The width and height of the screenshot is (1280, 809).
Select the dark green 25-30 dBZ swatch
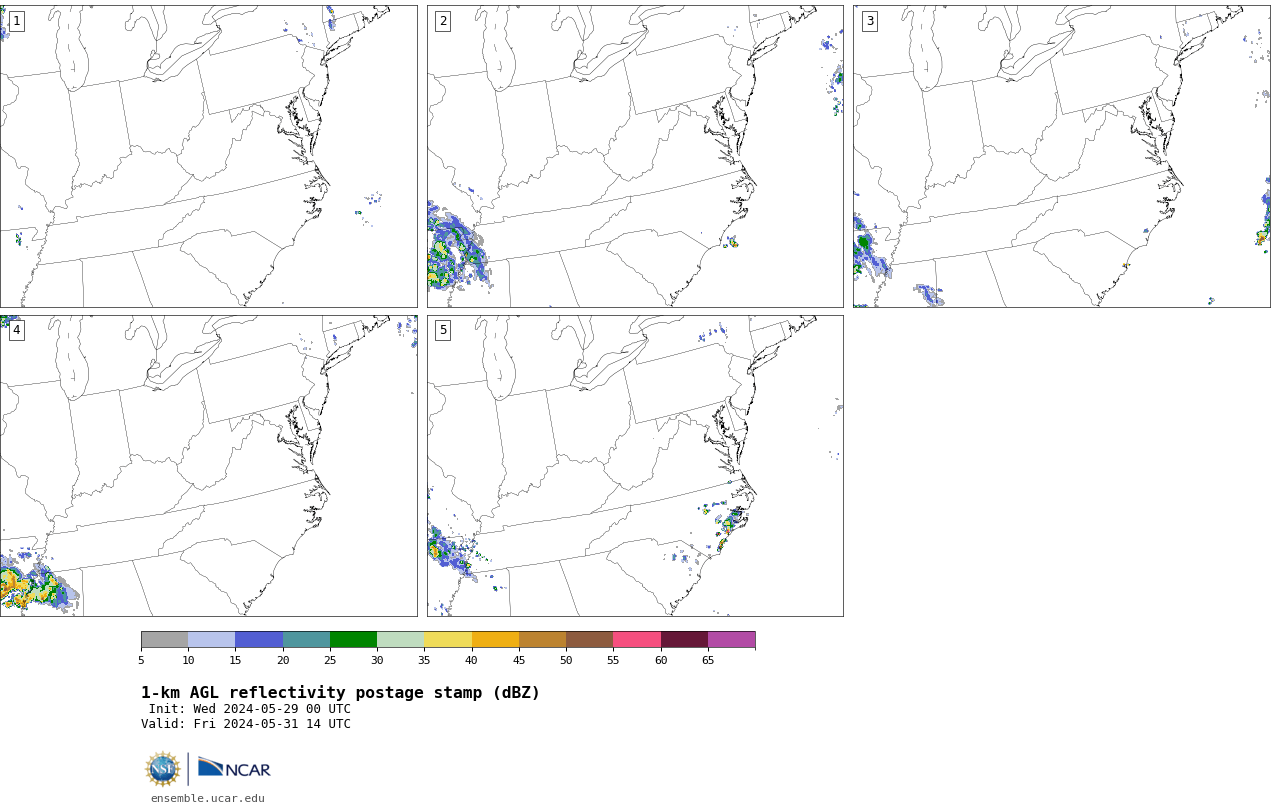coord(354,640)
